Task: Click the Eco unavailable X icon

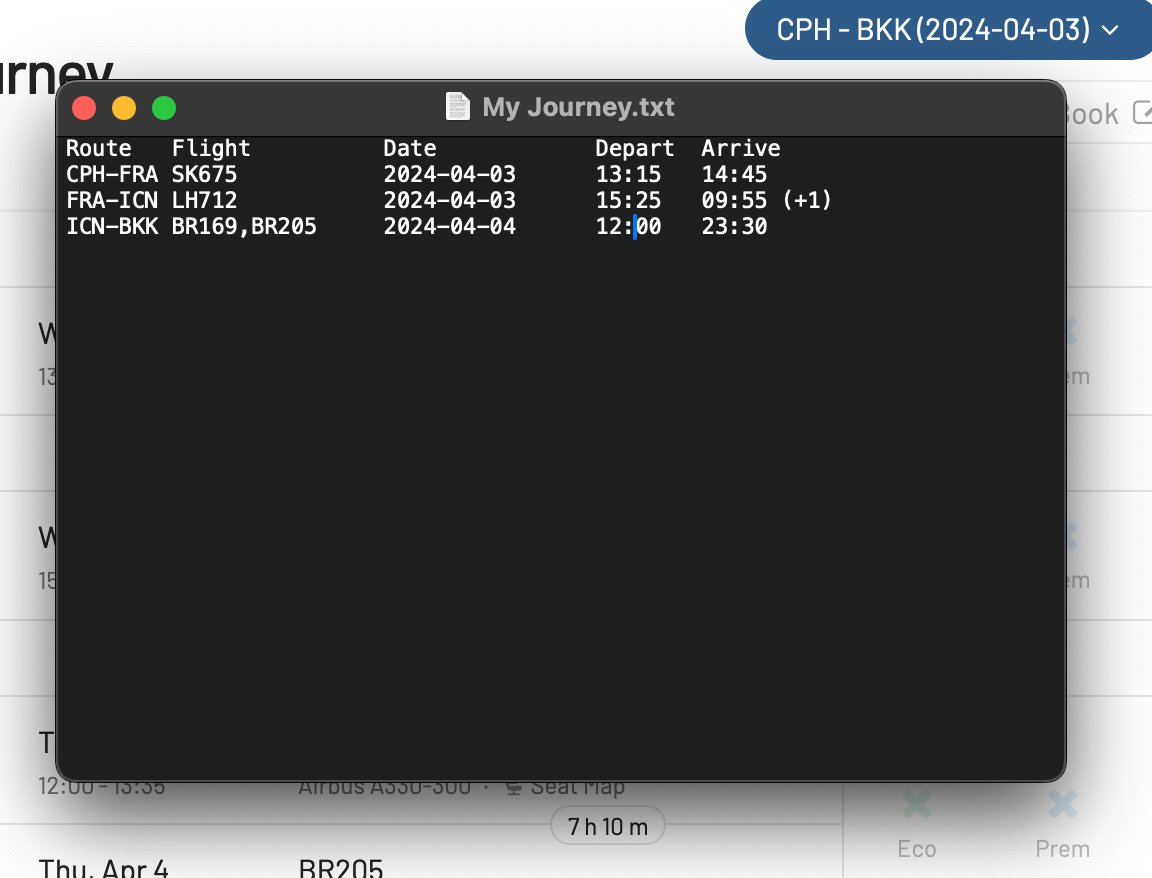Action: point(916,803)
